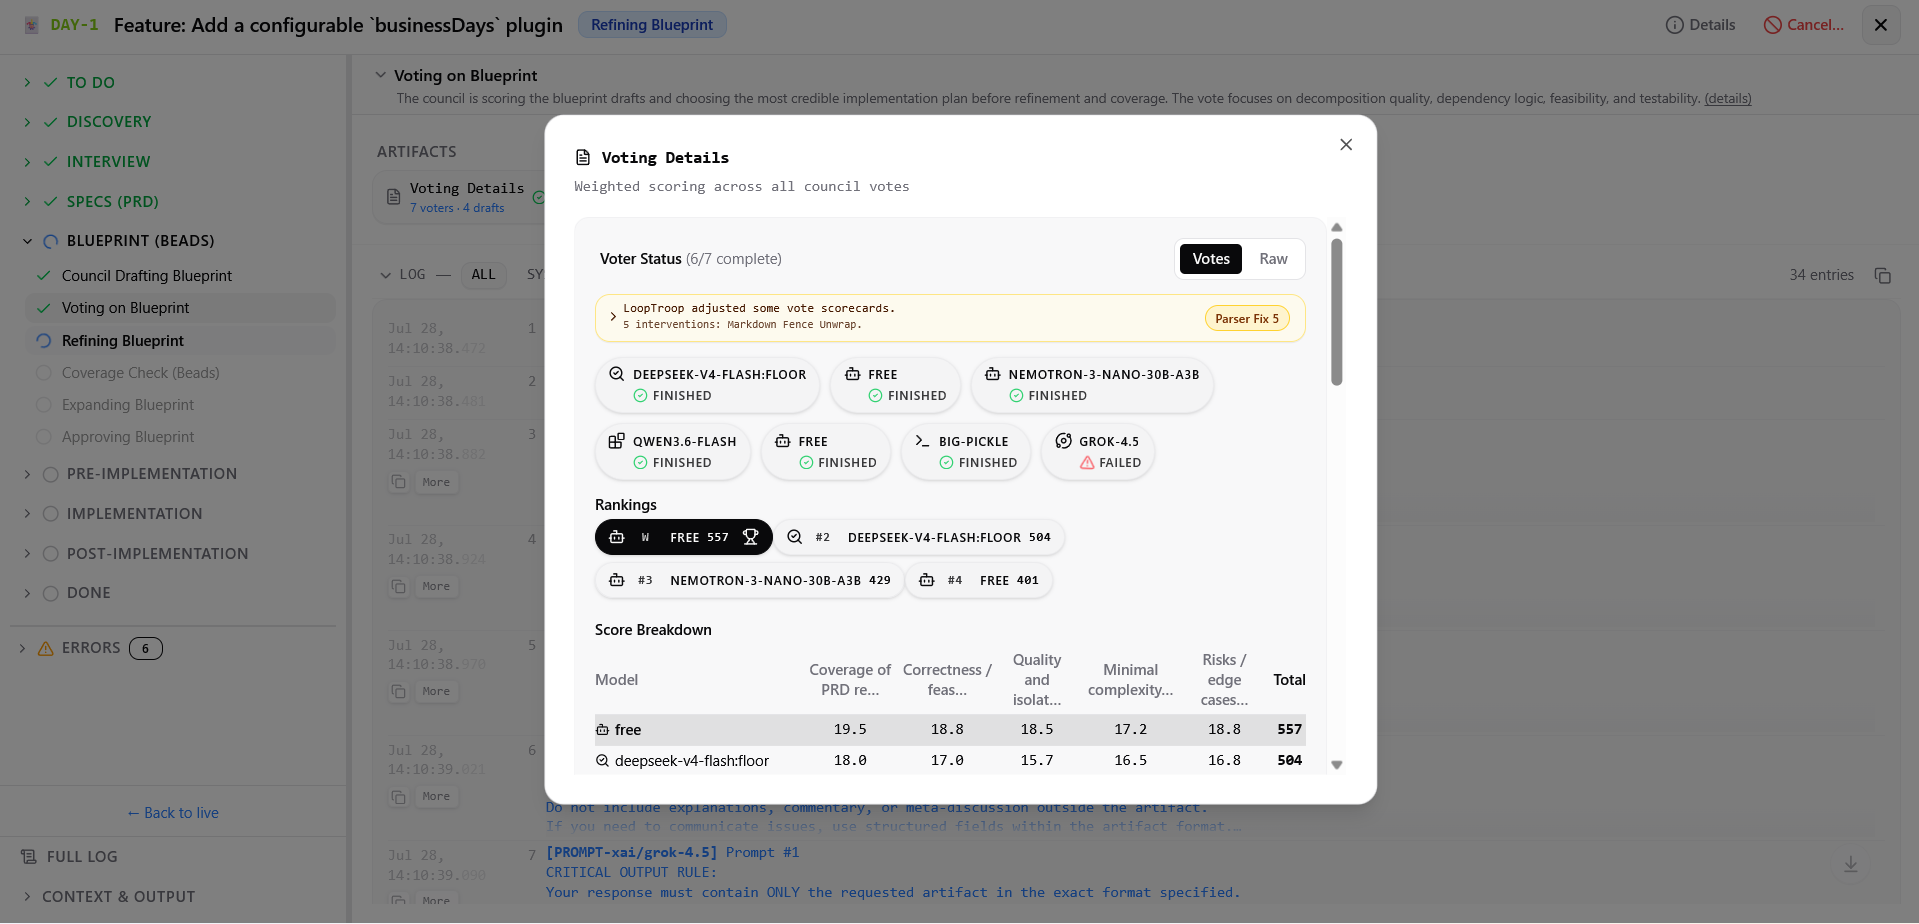The height and width of the screenshot is (924, 1919).
Task: Open the ticket Details panel
Action: [1700, 25]
